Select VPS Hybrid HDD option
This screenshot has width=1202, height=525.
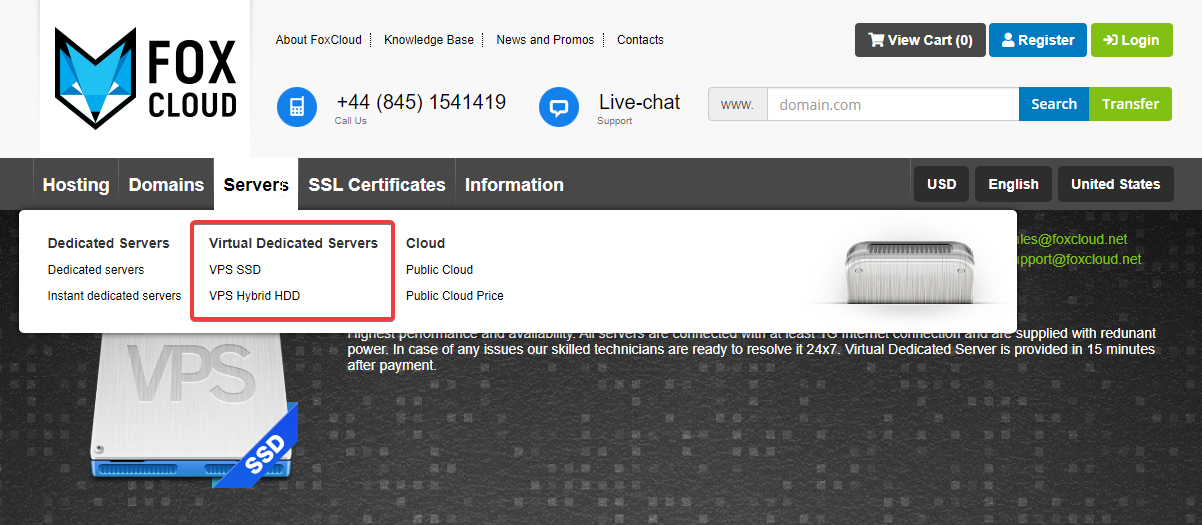point(254,296)
